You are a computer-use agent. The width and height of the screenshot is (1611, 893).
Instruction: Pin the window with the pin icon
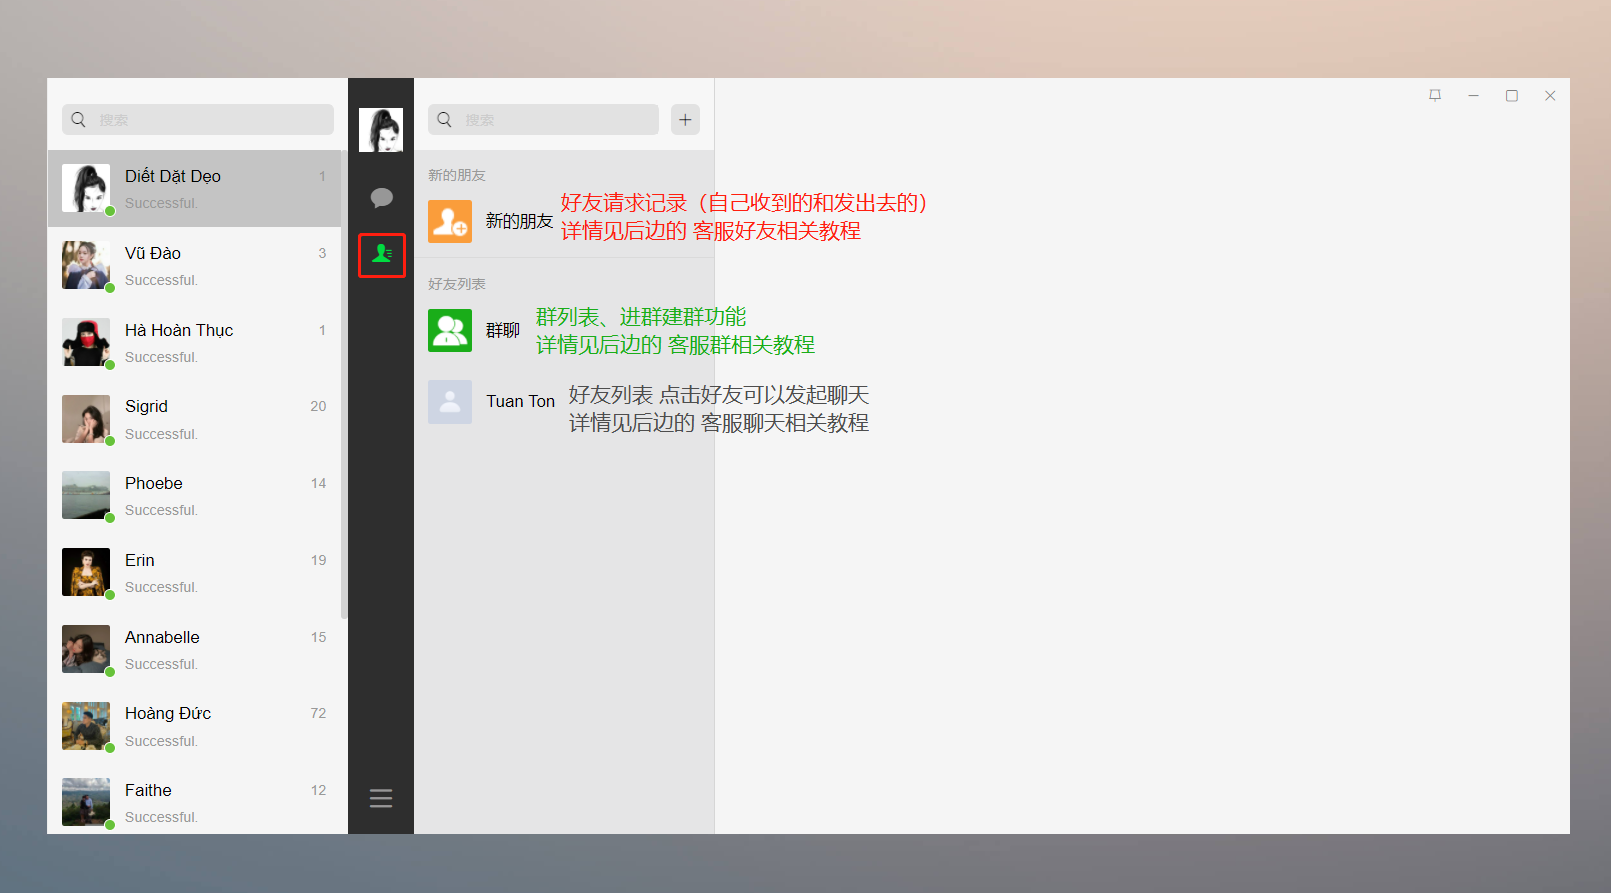(x=1435, y=96)
